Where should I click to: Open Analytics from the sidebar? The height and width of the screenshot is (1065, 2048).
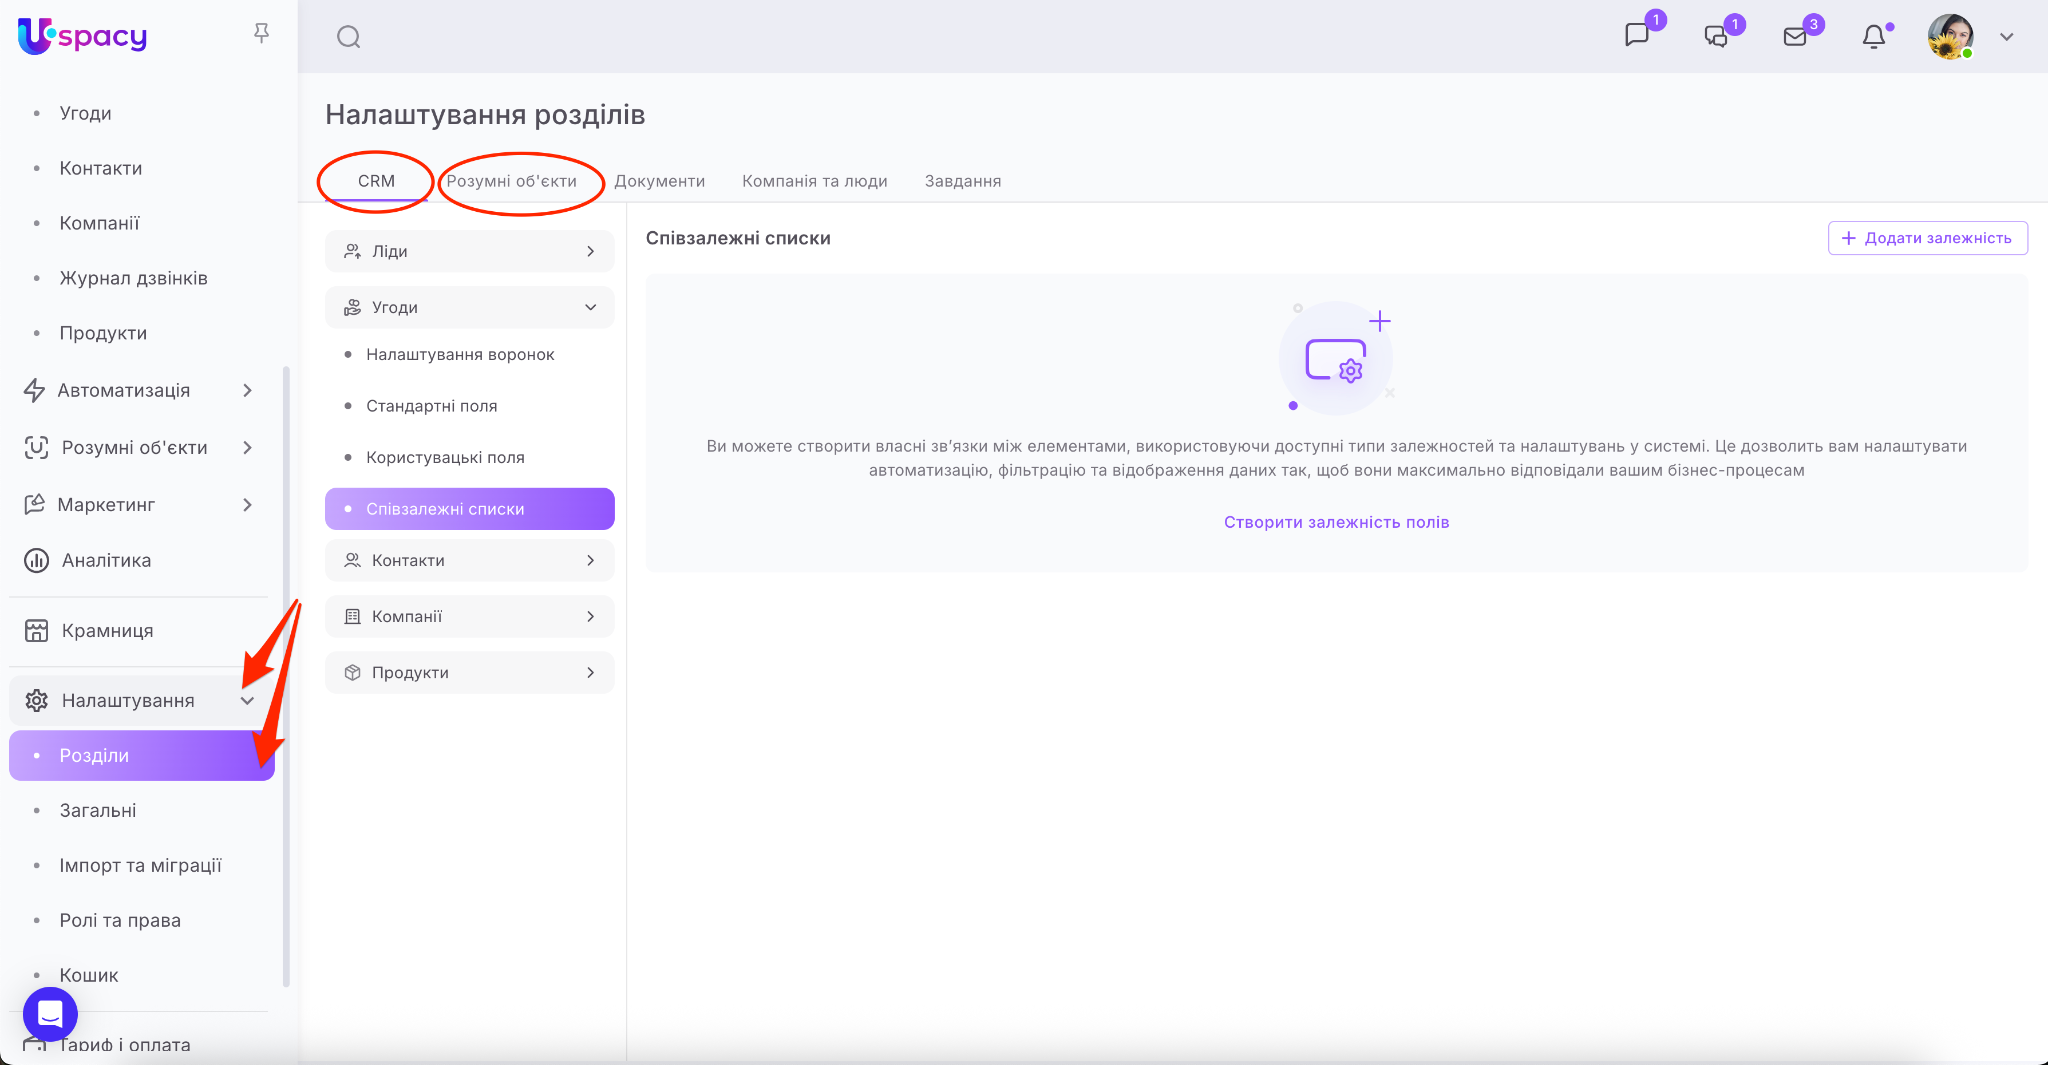tap(106, 561)
